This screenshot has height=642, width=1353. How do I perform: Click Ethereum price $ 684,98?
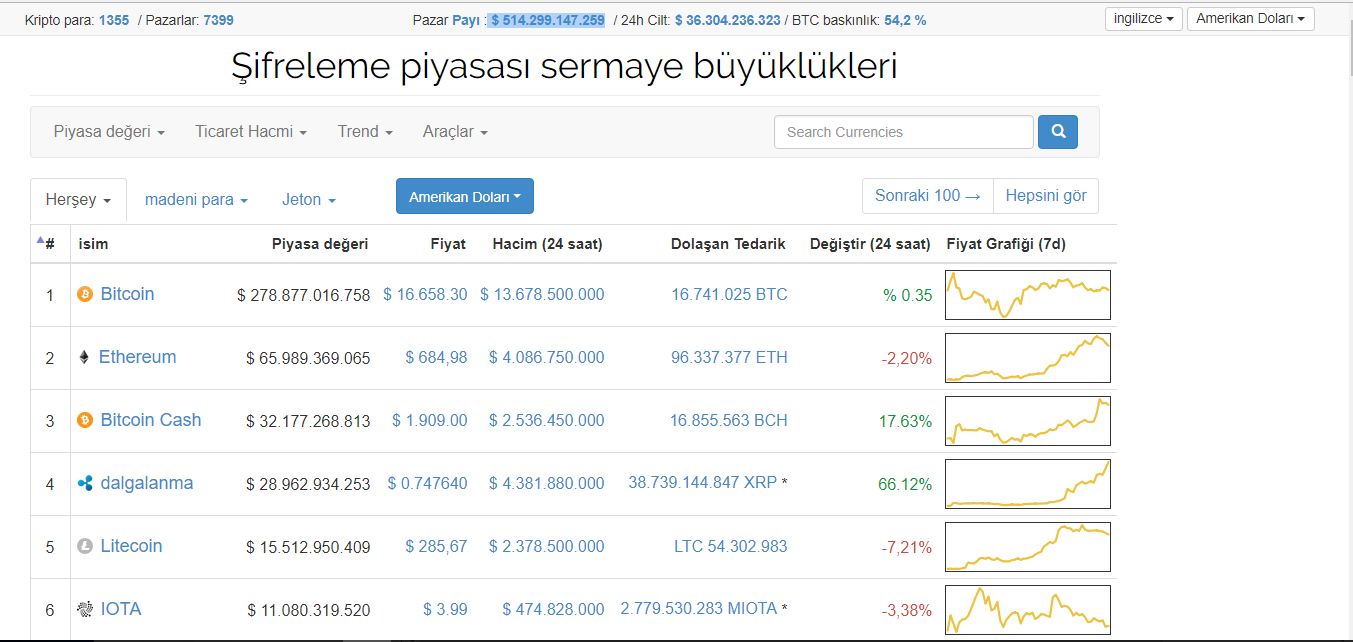coord(436,357)
